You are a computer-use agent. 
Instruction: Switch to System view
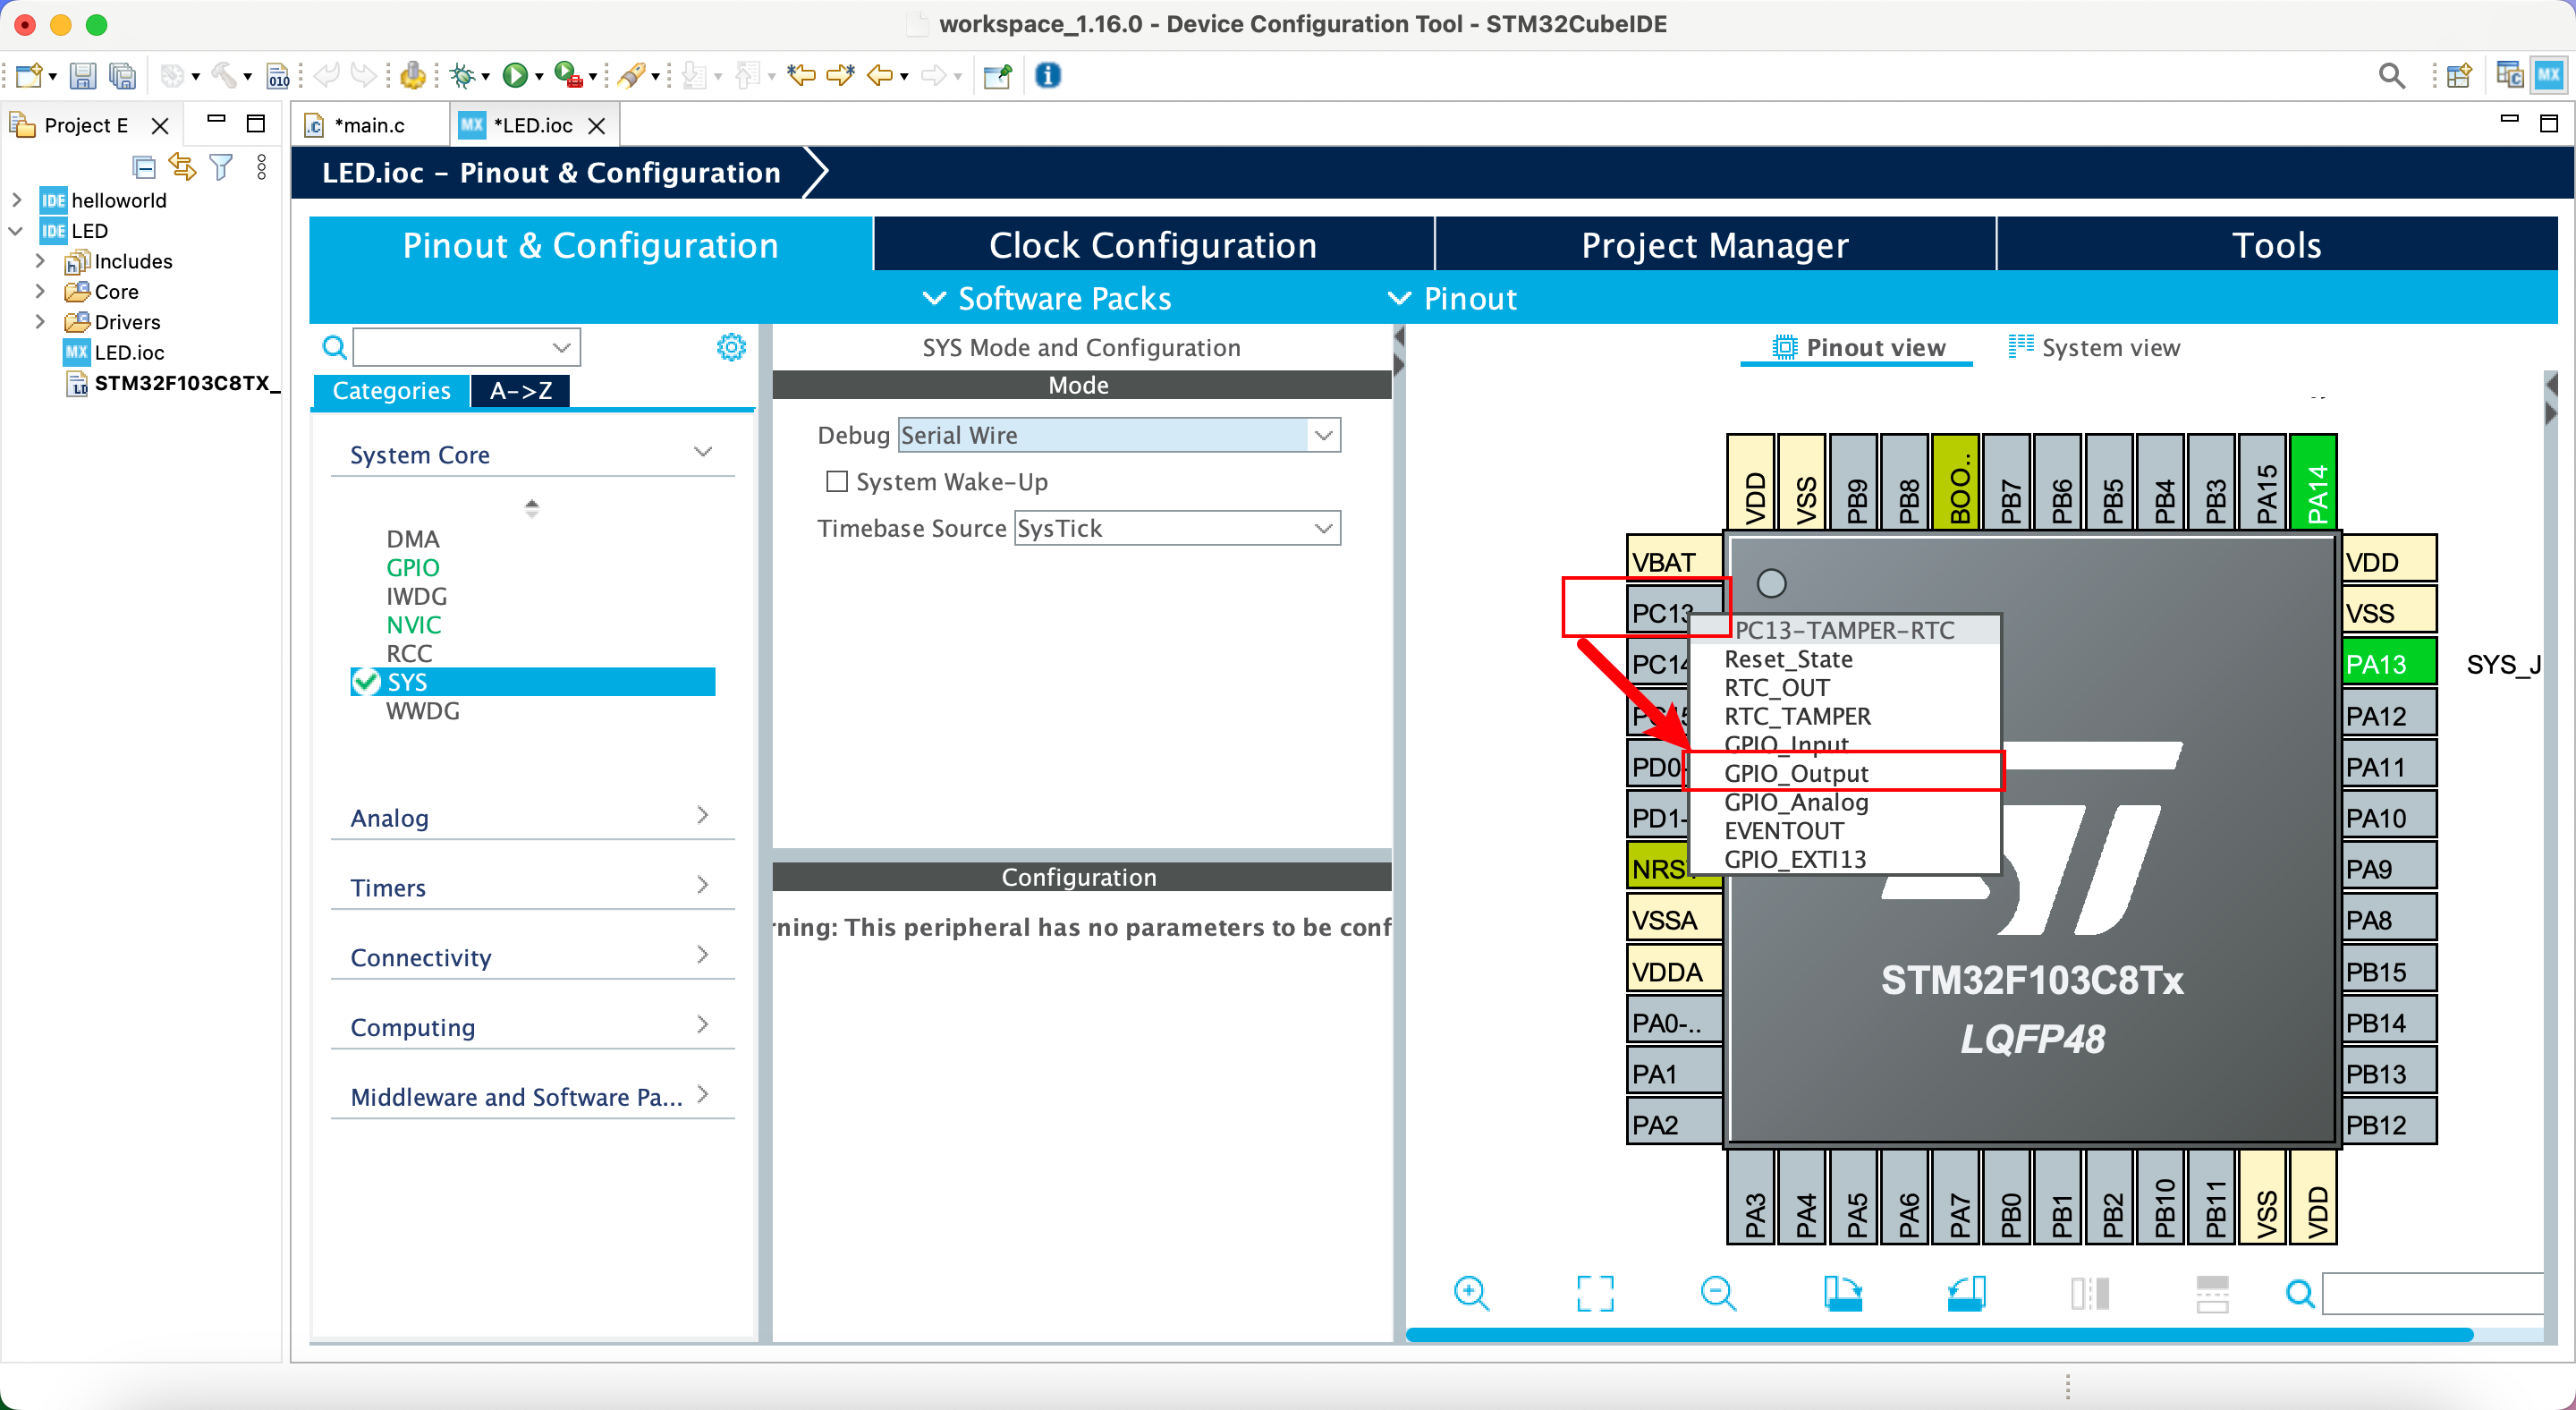pos(2094,347)
